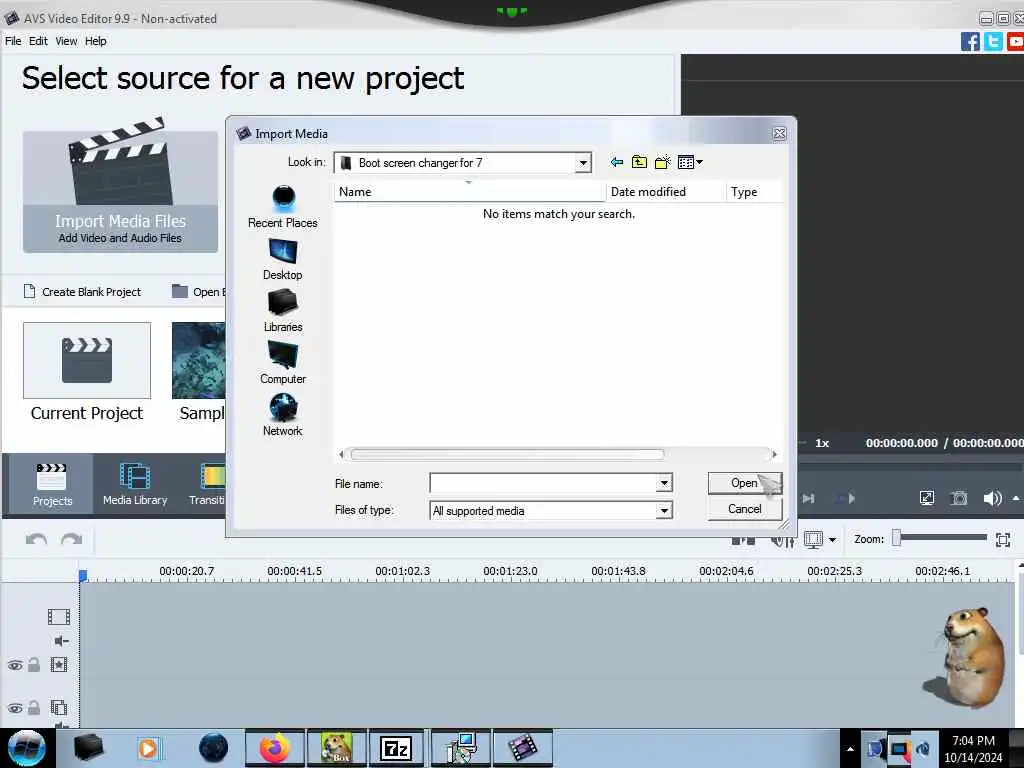The image size is (1024, 768).
Task: Switch to the Projects tab
Action: pyautogui.click(x=52, y=484)
